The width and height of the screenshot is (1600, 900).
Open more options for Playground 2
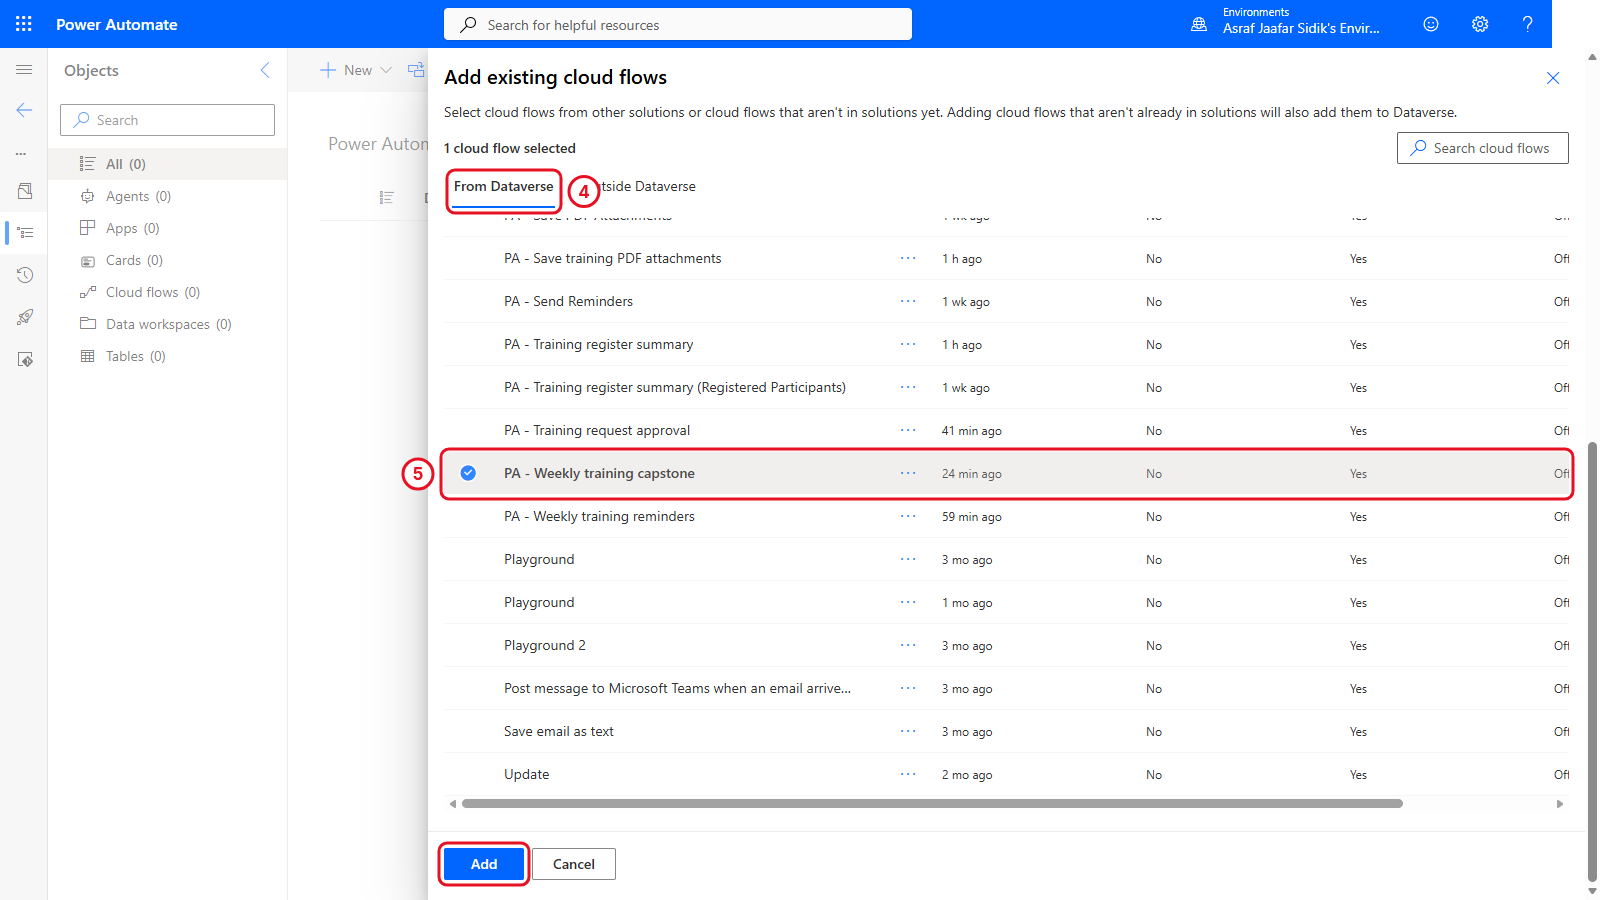908,645
